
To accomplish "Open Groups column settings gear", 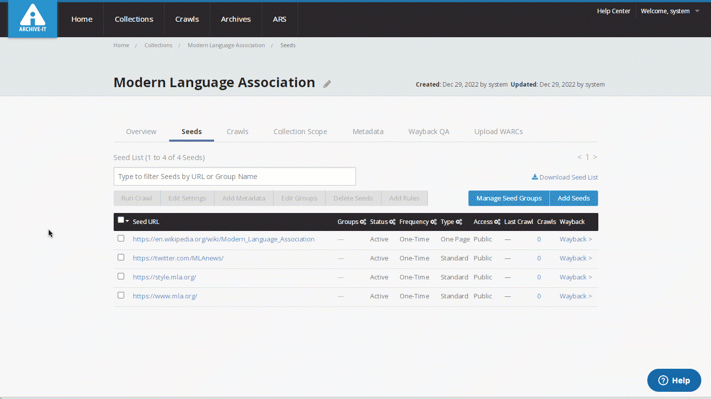I will [x=363, y=222].
